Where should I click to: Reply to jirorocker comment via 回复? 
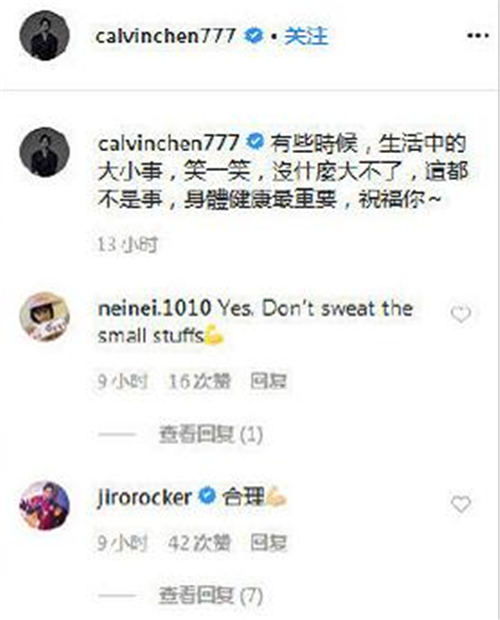pyautogui.click(x=268, y=543)
